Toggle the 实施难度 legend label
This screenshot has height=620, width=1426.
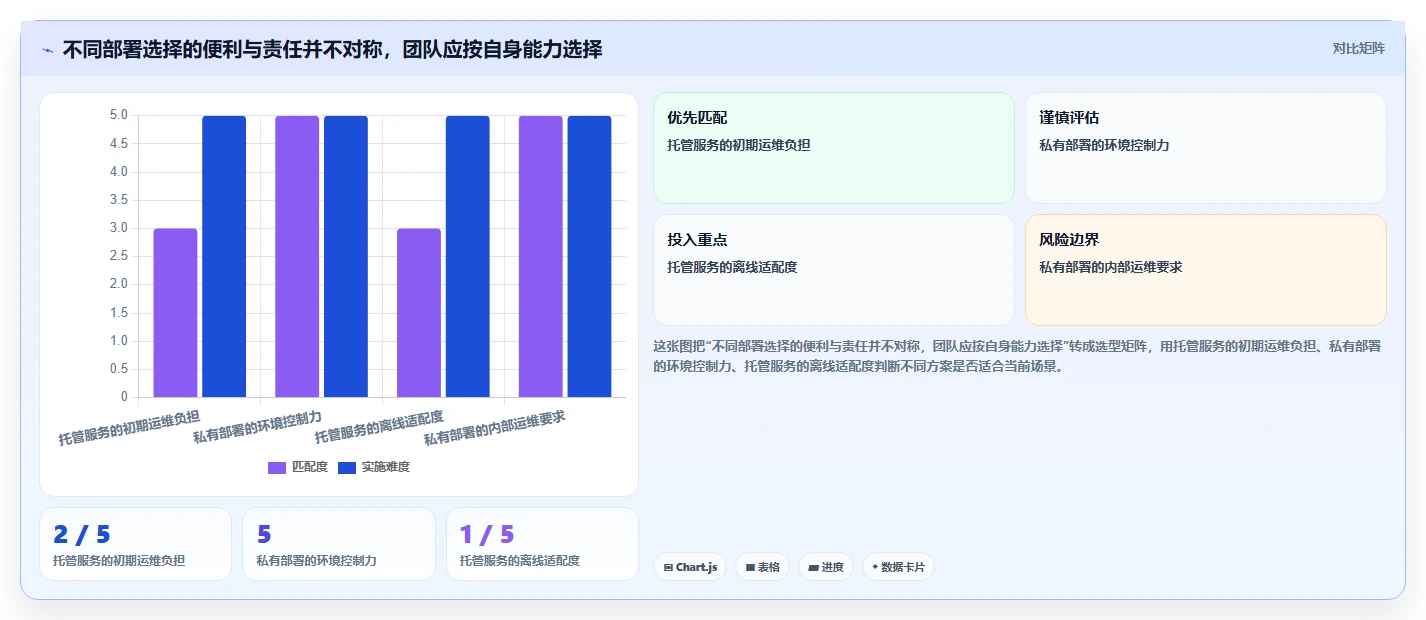tap(386, 467)
